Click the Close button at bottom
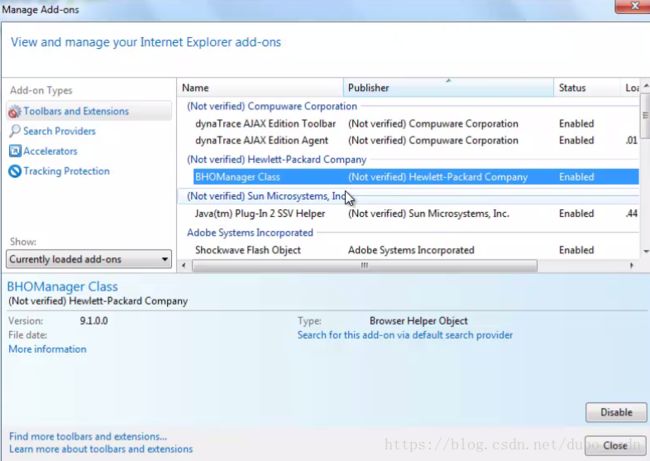The image size is (650, 461). [615, 446]
